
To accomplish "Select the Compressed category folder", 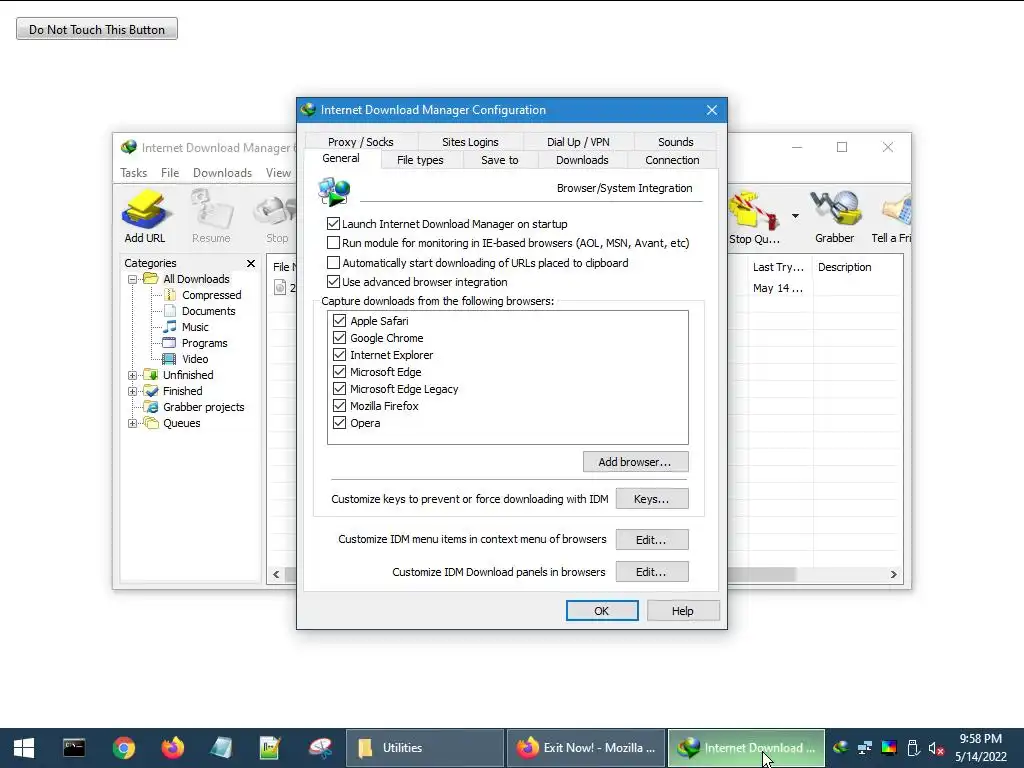I will pyautogui.click(x=211, y=295).
